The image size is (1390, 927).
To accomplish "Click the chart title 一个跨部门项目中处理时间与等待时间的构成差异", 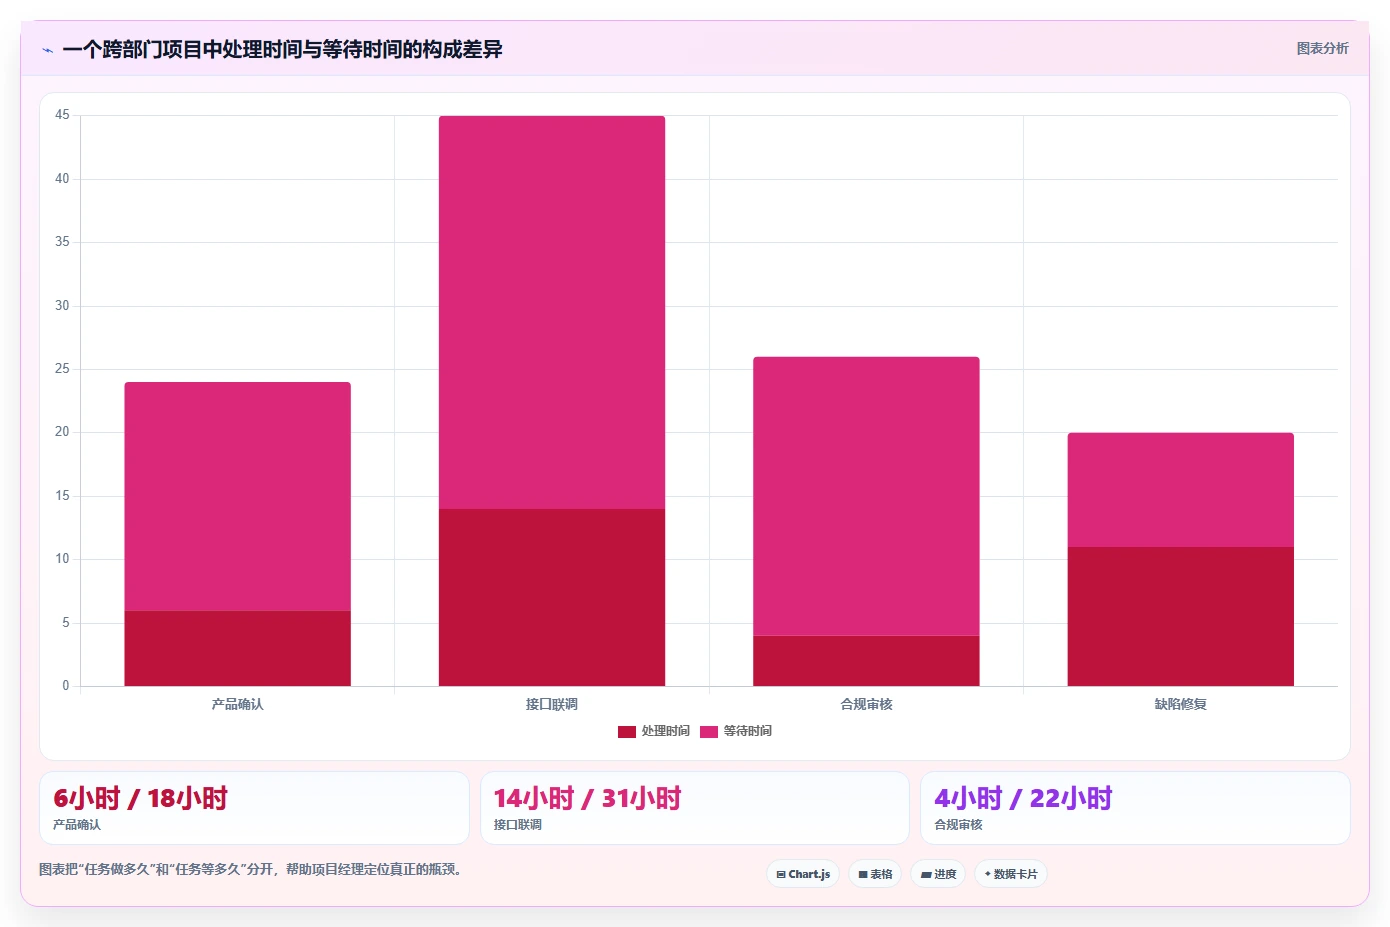I will click(282, 49).
